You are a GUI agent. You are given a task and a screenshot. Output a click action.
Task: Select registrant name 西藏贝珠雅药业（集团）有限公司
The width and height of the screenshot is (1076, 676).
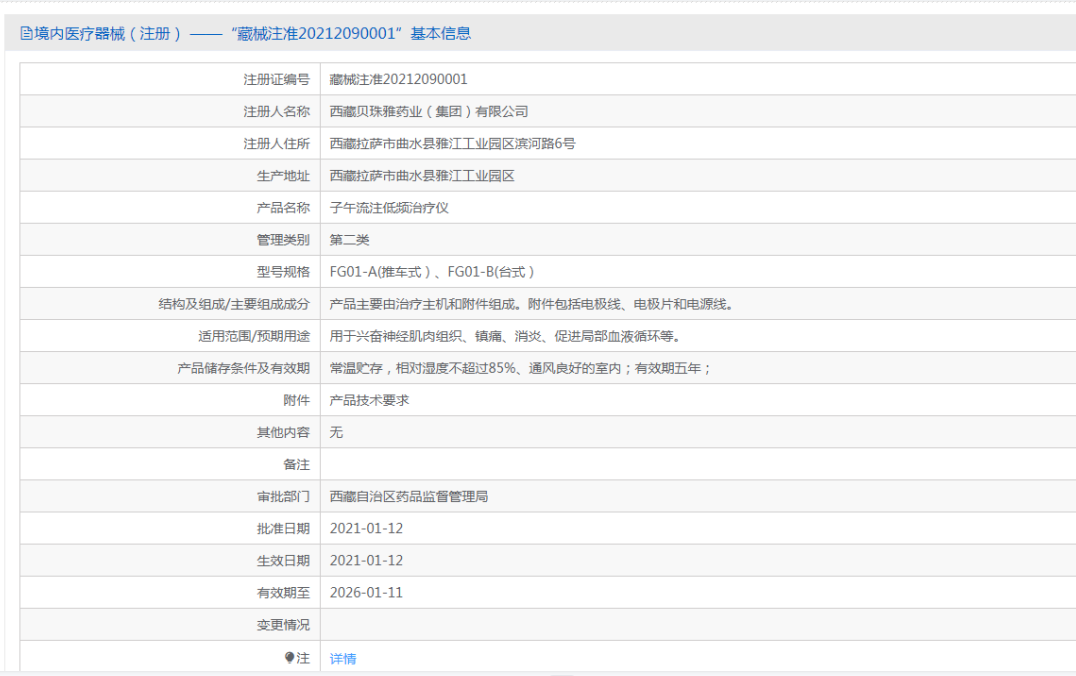pos(429,111)
